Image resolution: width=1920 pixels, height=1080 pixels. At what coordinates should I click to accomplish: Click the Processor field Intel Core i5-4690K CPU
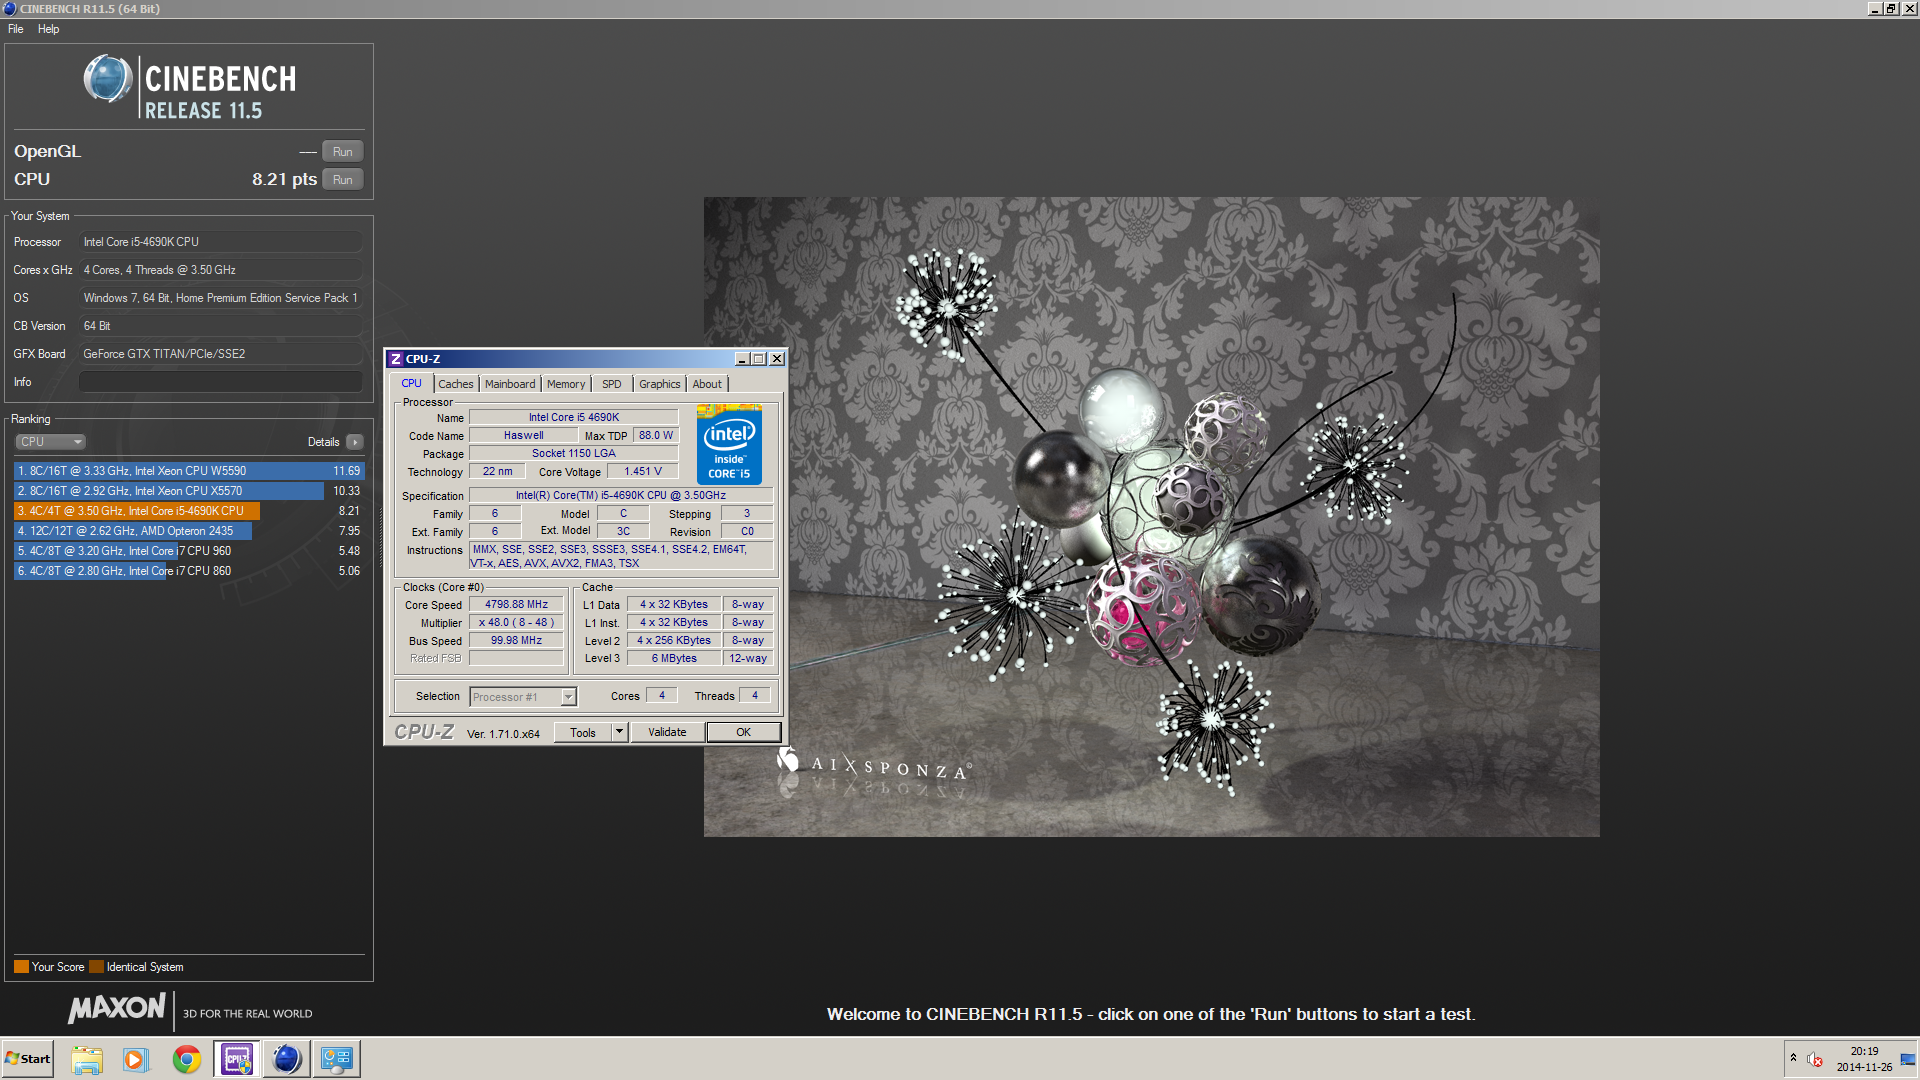(x=221, y=242)
